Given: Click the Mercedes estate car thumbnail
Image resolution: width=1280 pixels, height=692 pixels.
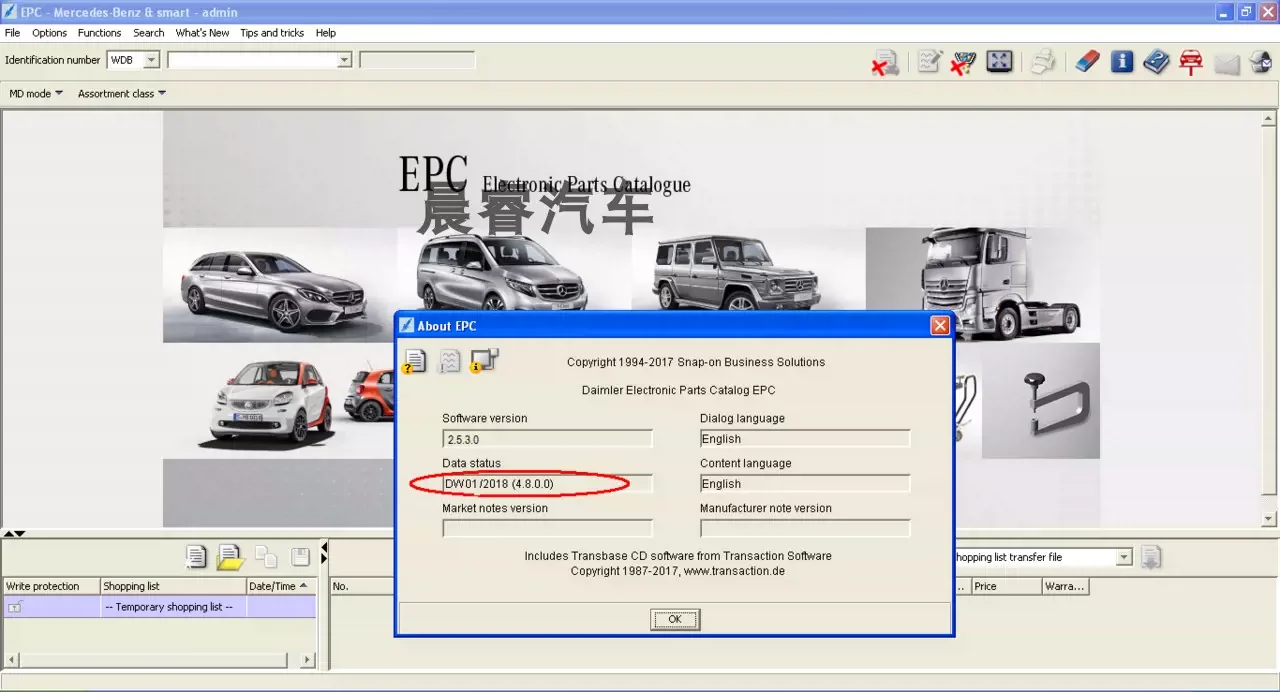Looking at the screenshot, I should pos(280,285).
